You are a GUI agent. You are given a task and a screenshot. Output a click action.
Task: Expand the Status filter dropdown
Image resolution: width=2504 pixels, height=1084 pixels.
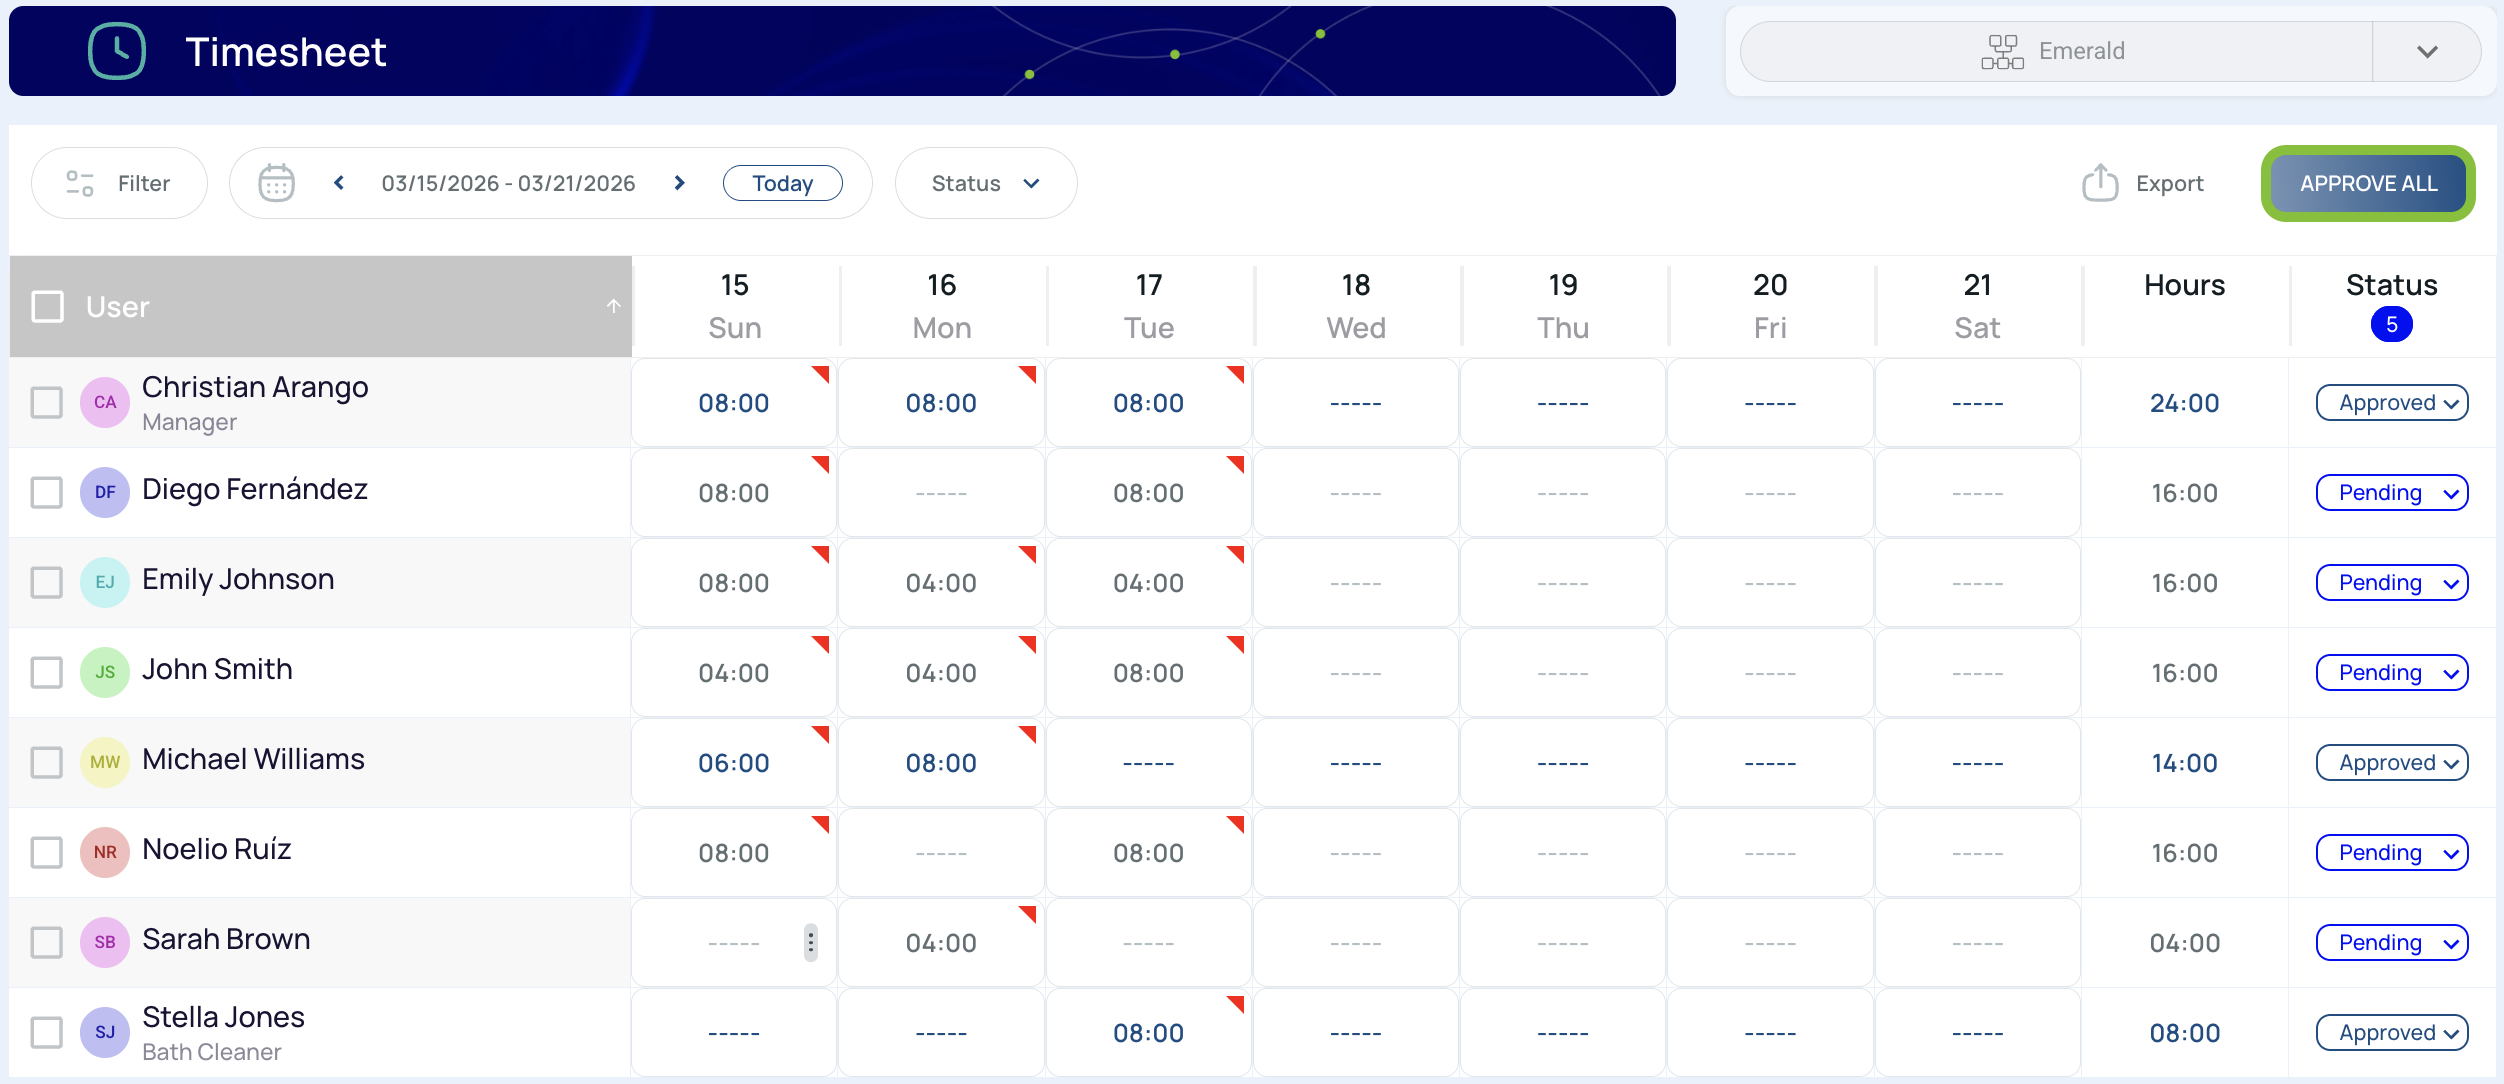pos(985,183)
